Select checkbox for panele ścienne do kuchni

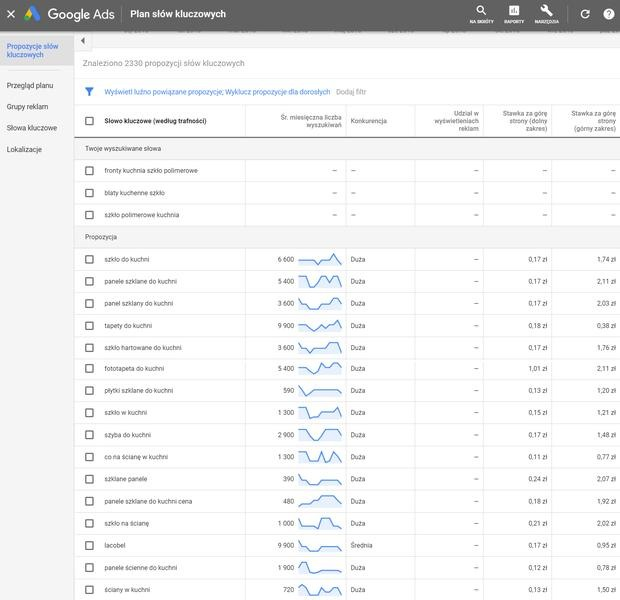point(89,568)
